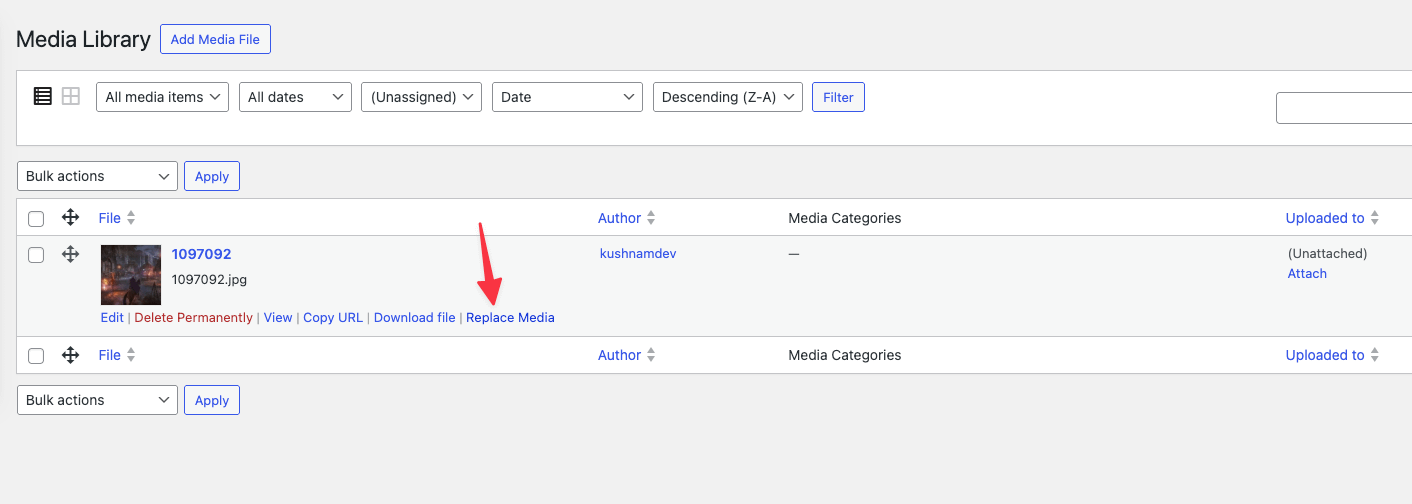Sort by Author column arrows in header
This screenshot has height=504, width=1412.
[651, 218]
